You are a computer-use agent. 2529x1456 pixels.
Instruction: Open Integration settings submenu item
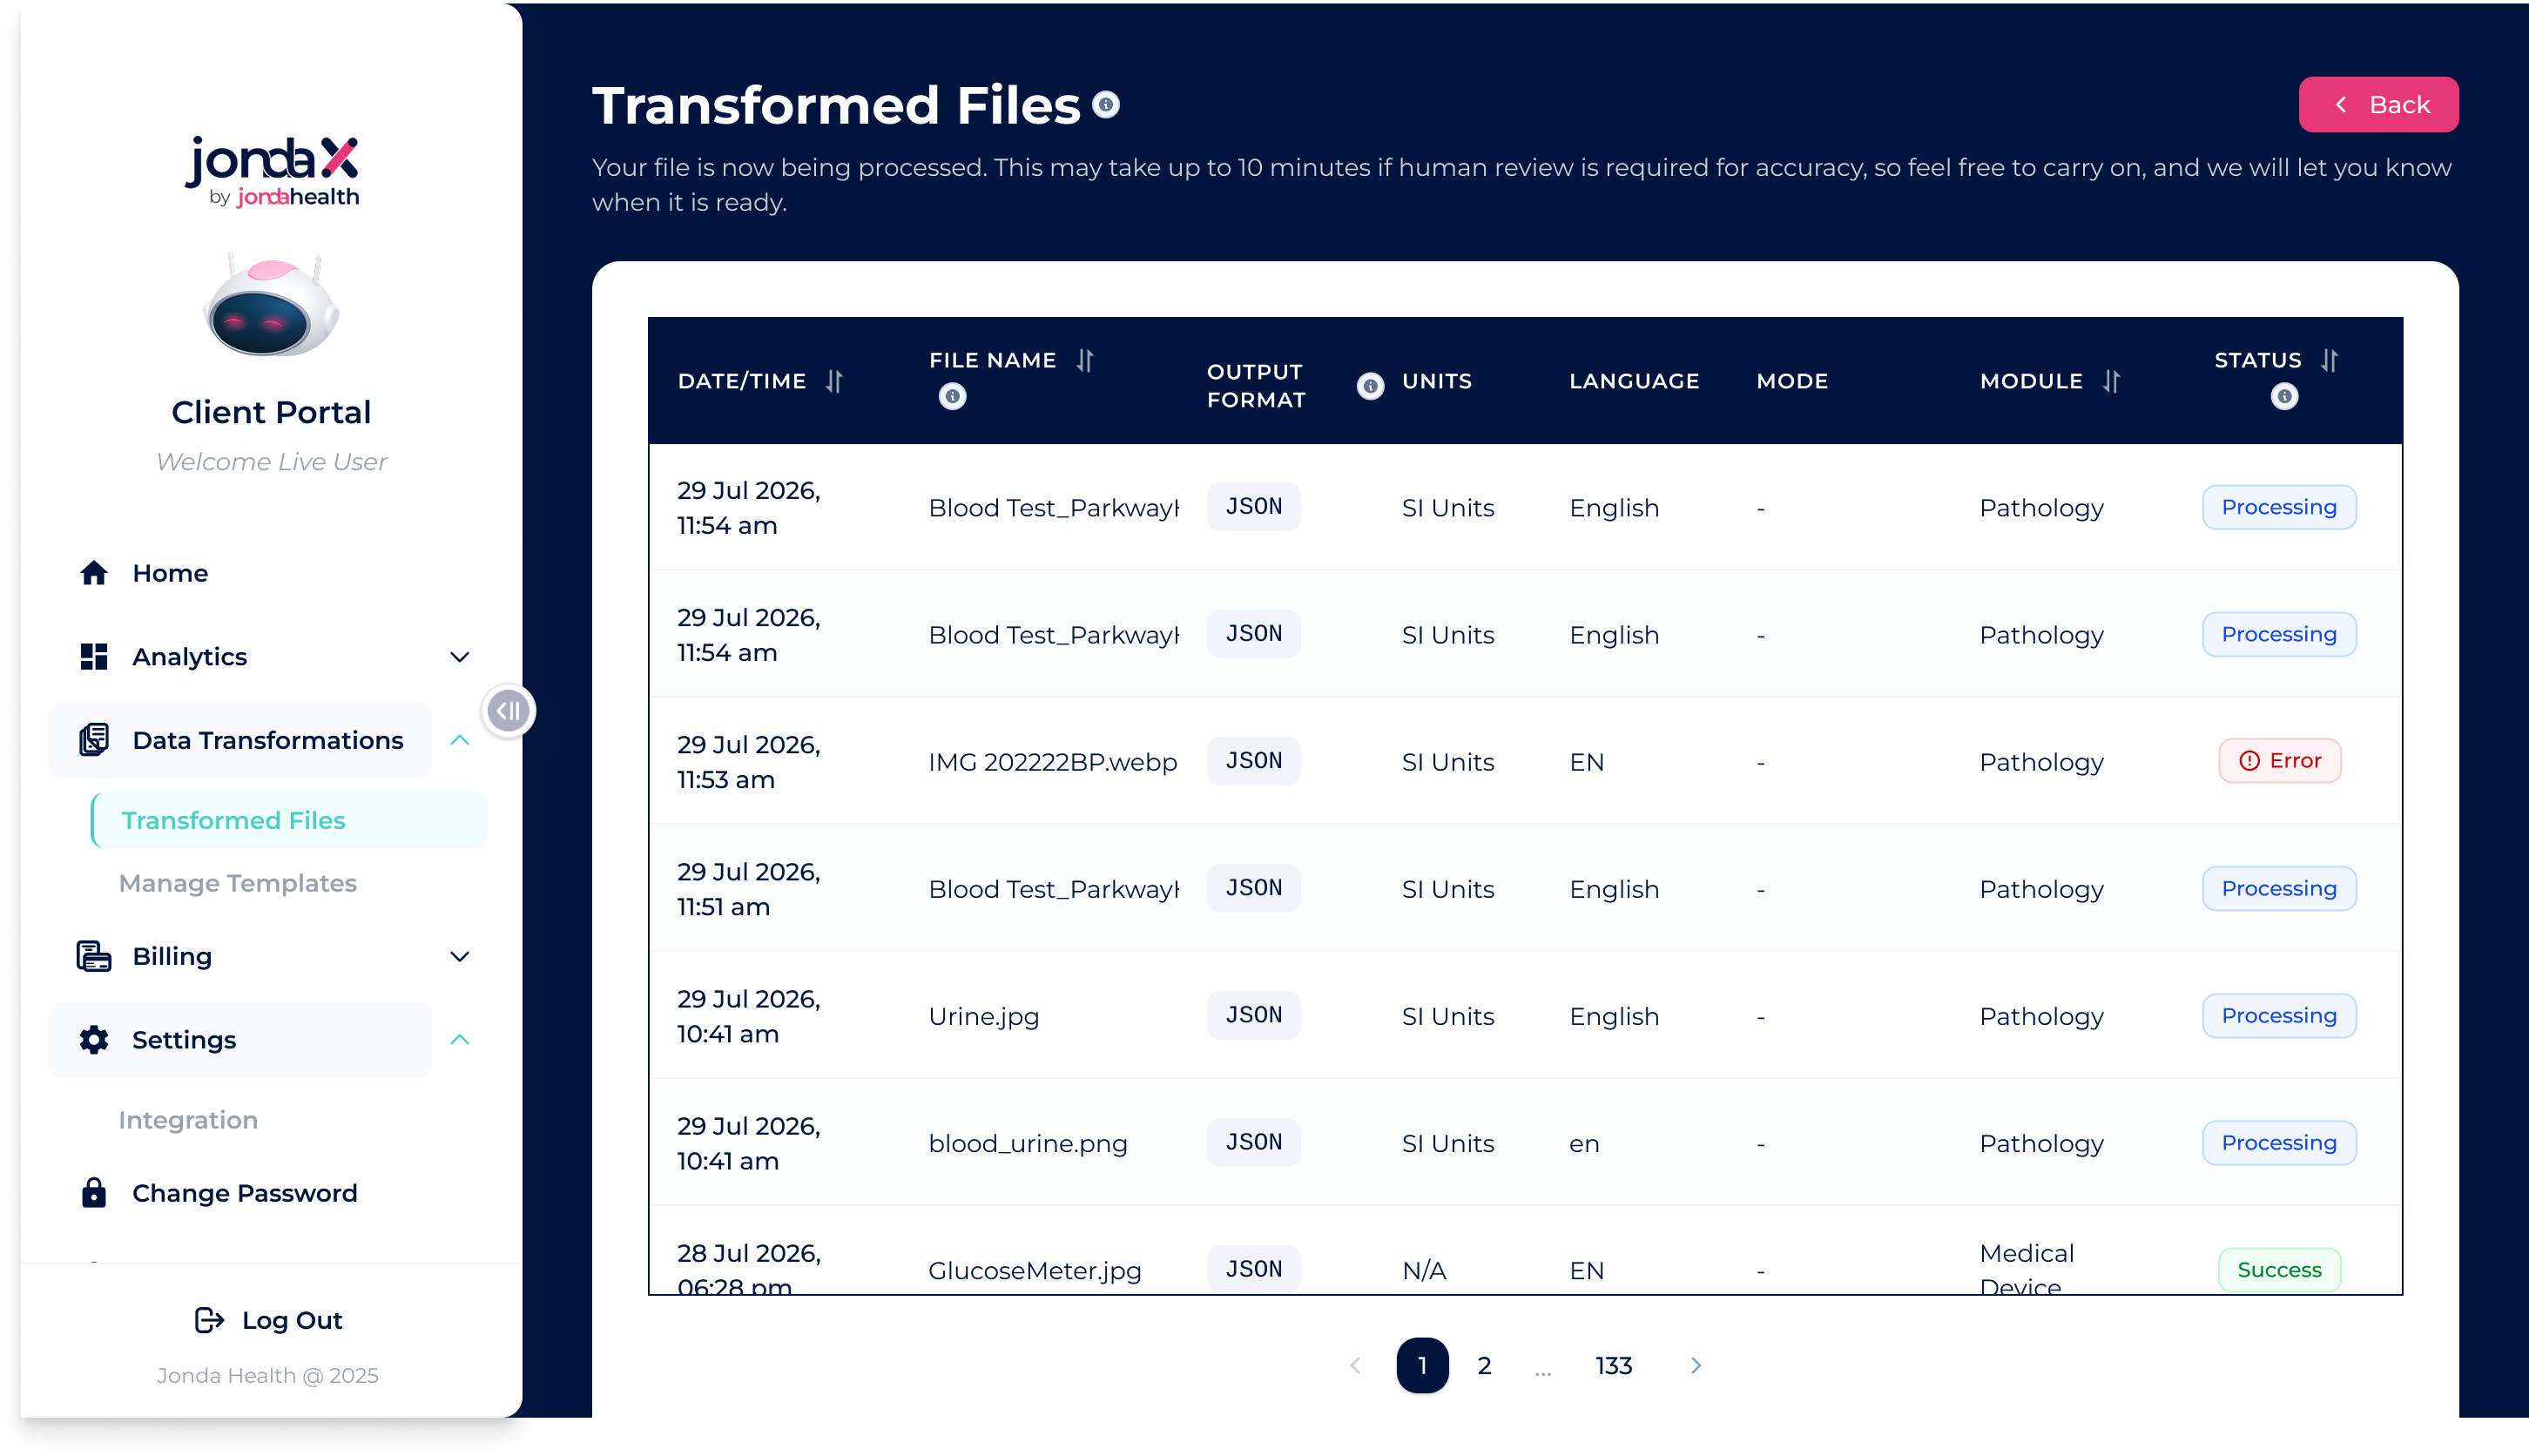click(x=188, y=1120)
